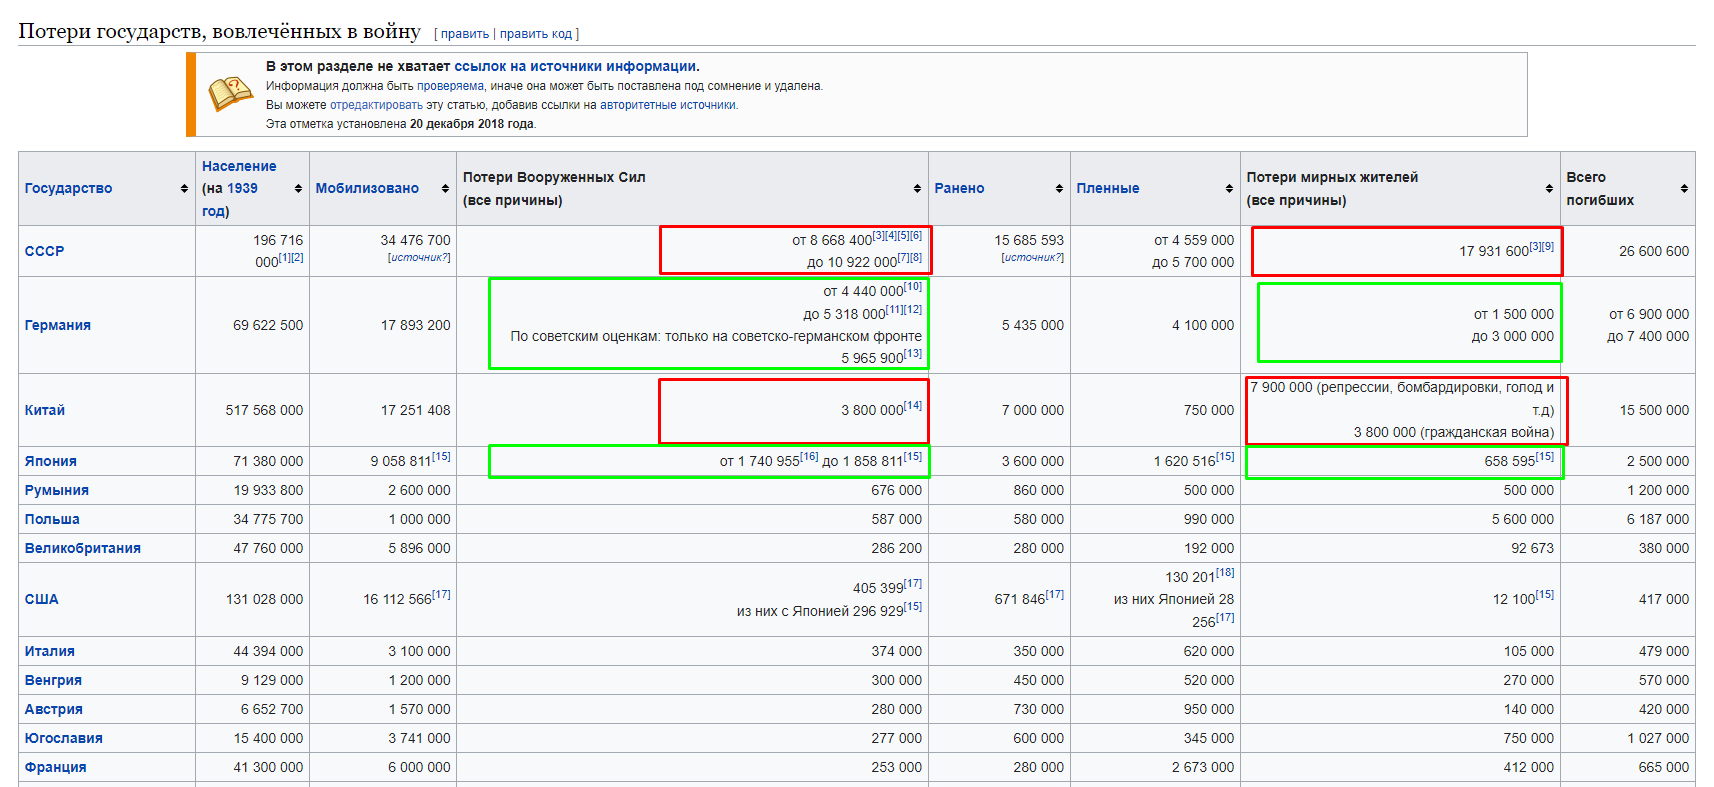Open footnote [14] in Китай row
This screenshot has height=787, width=1714.
click(x=913, y=405)
